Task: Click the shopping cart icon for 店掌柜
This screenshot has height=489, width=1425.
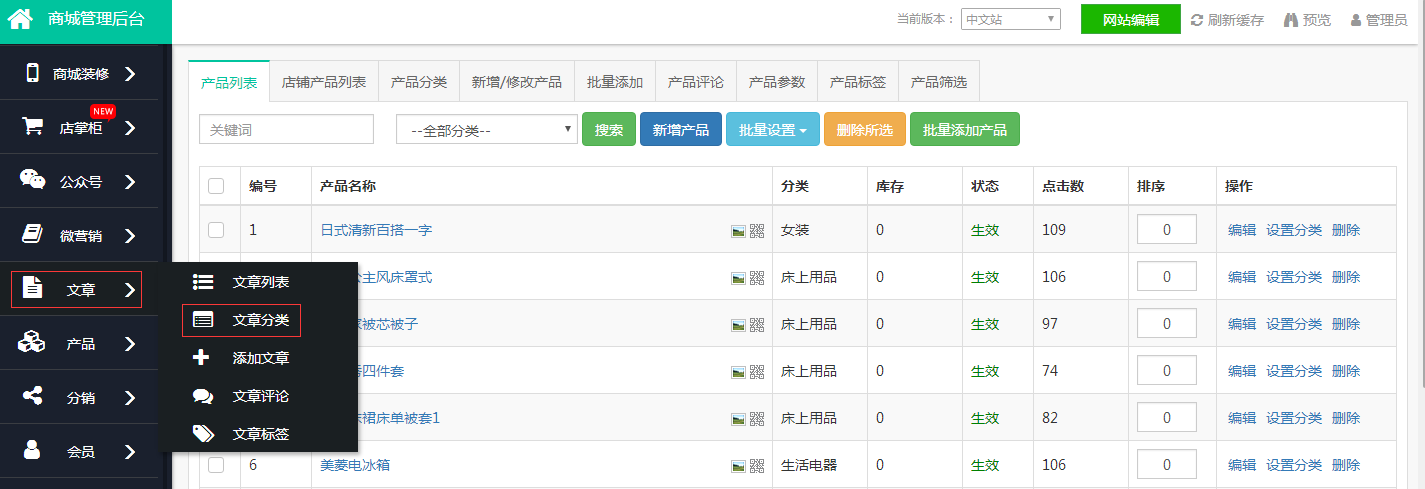Action: (33, 127)
